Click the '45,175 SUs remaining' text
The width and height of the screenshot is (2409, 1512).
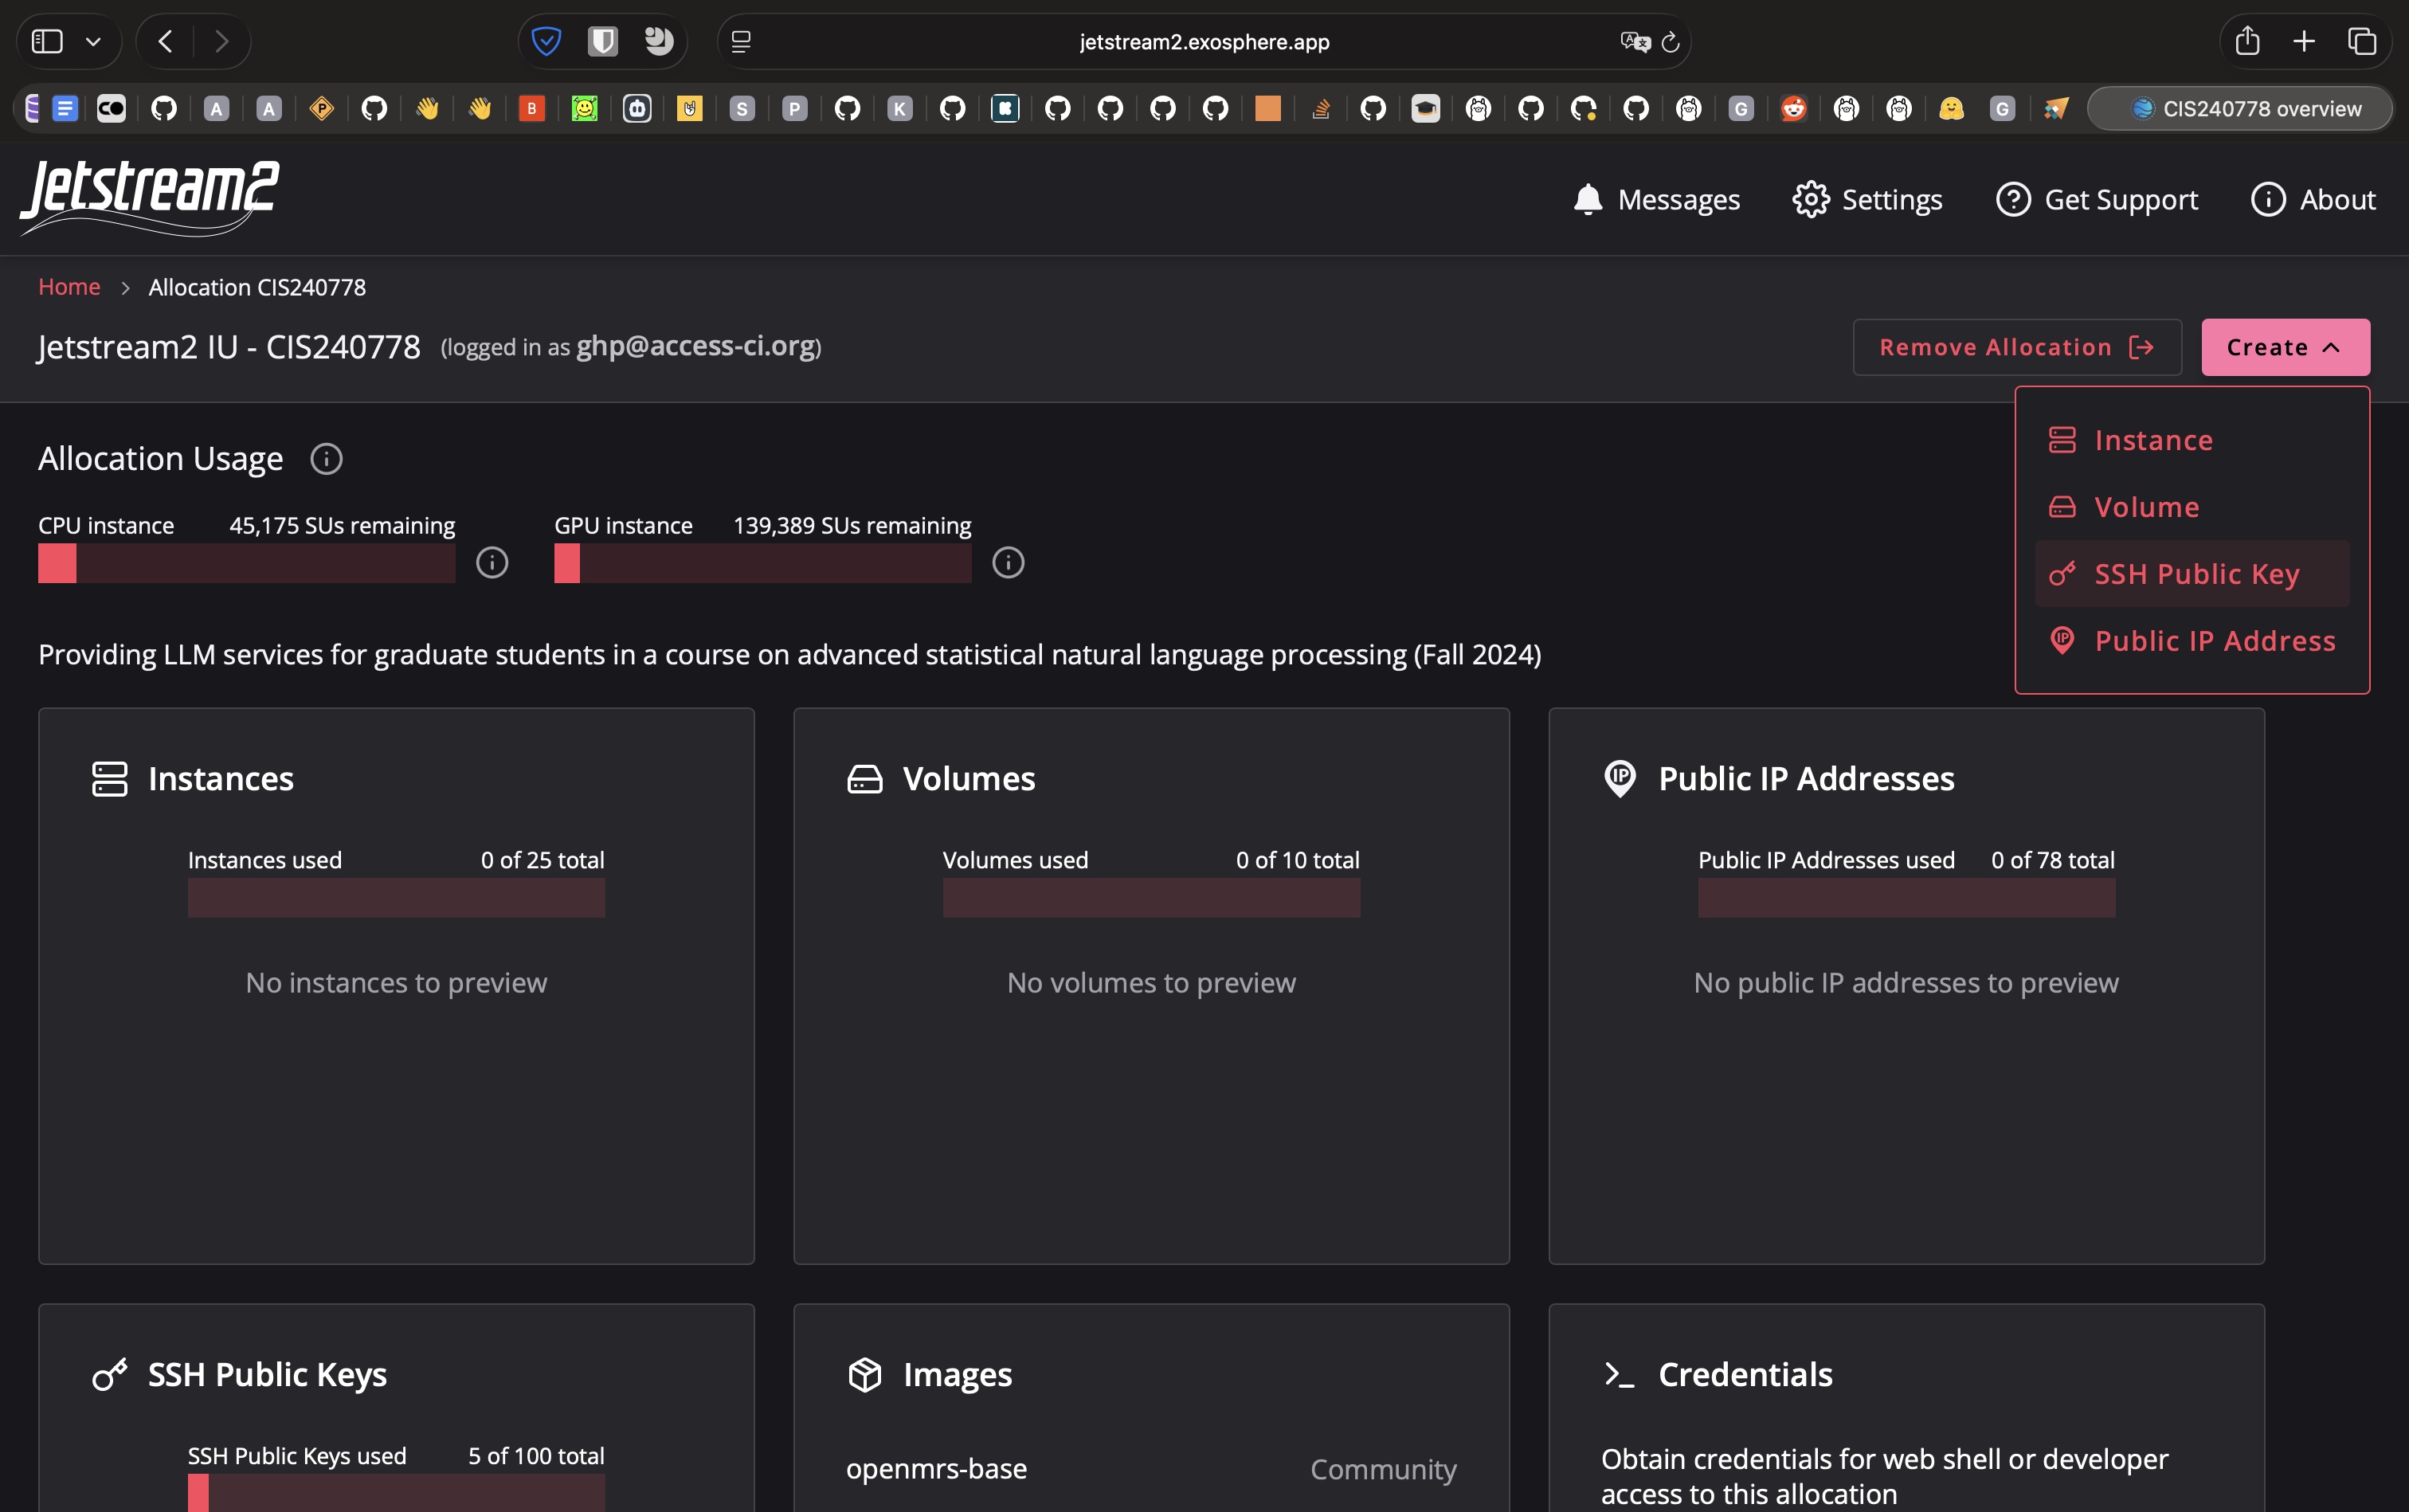tap(342, 526)
